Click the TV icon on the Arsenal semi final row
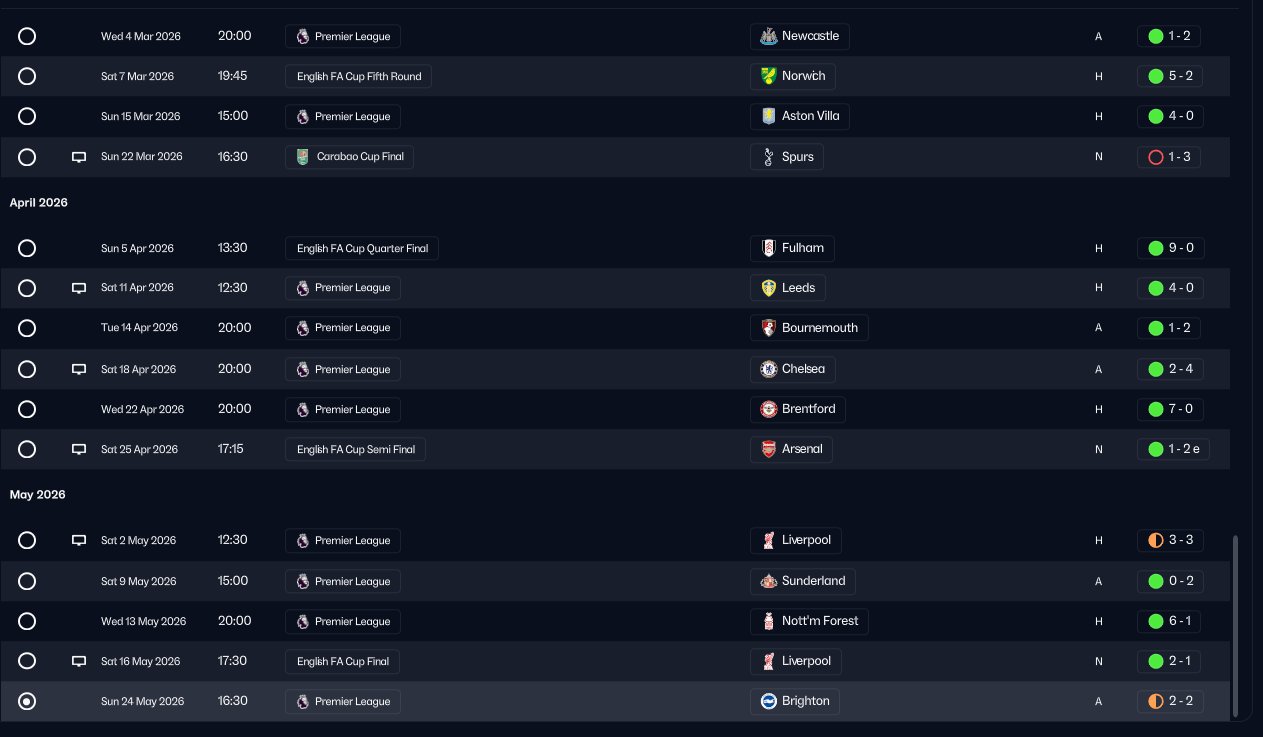This screenshot has width=1263, height=737. point(79,450)
